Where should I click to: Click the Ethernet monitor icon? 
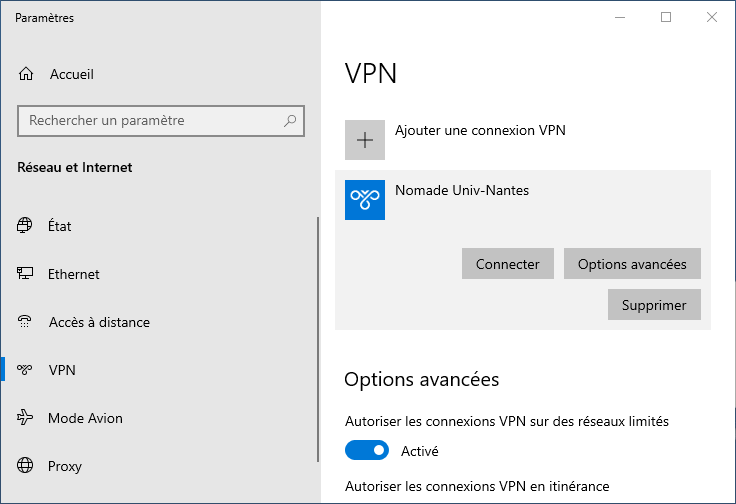pyautogui.click(x=26, y=274)
